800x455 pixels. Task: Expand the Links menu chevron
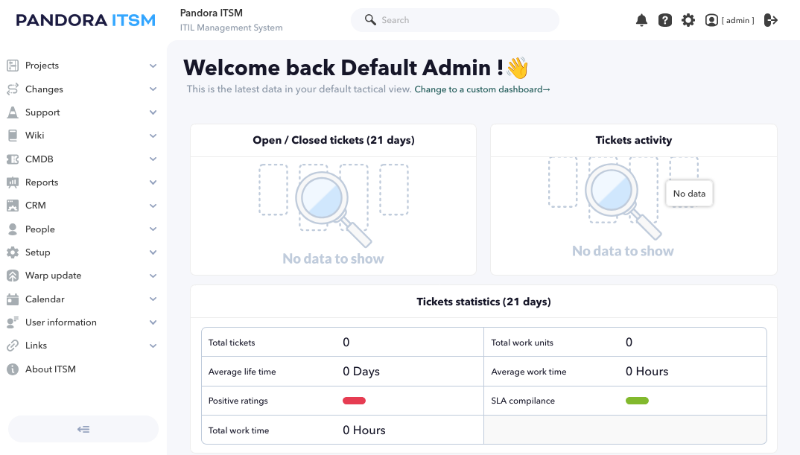[x=153, y=345]
